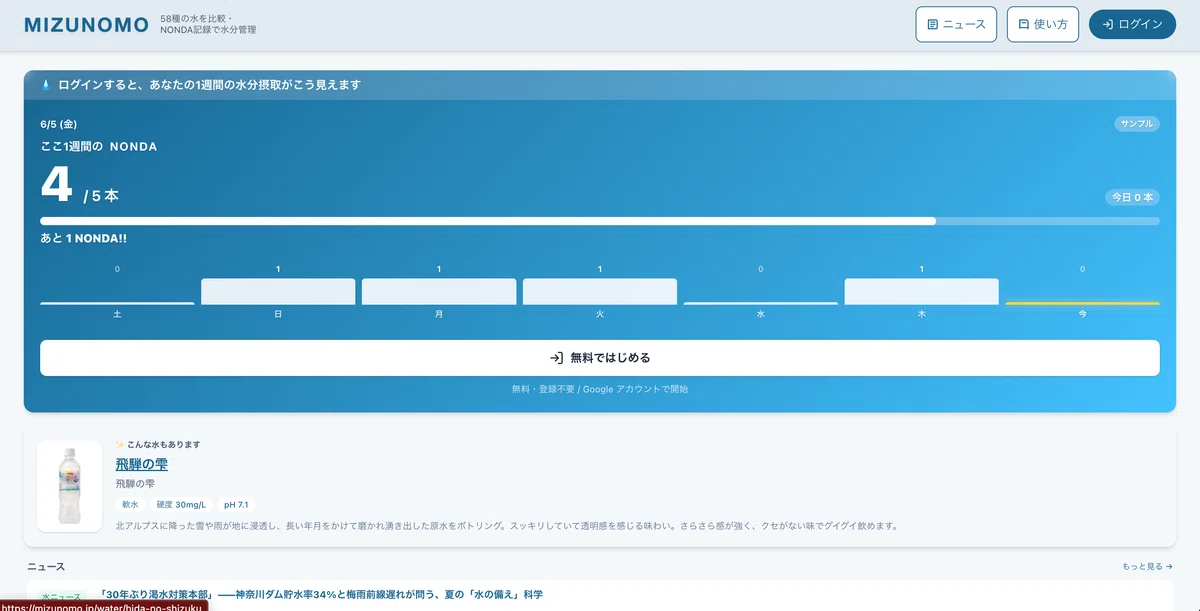Click the 日 bar in the weekly chart
The height and width of the screenshot is (611, 1200).
point(278,291)
